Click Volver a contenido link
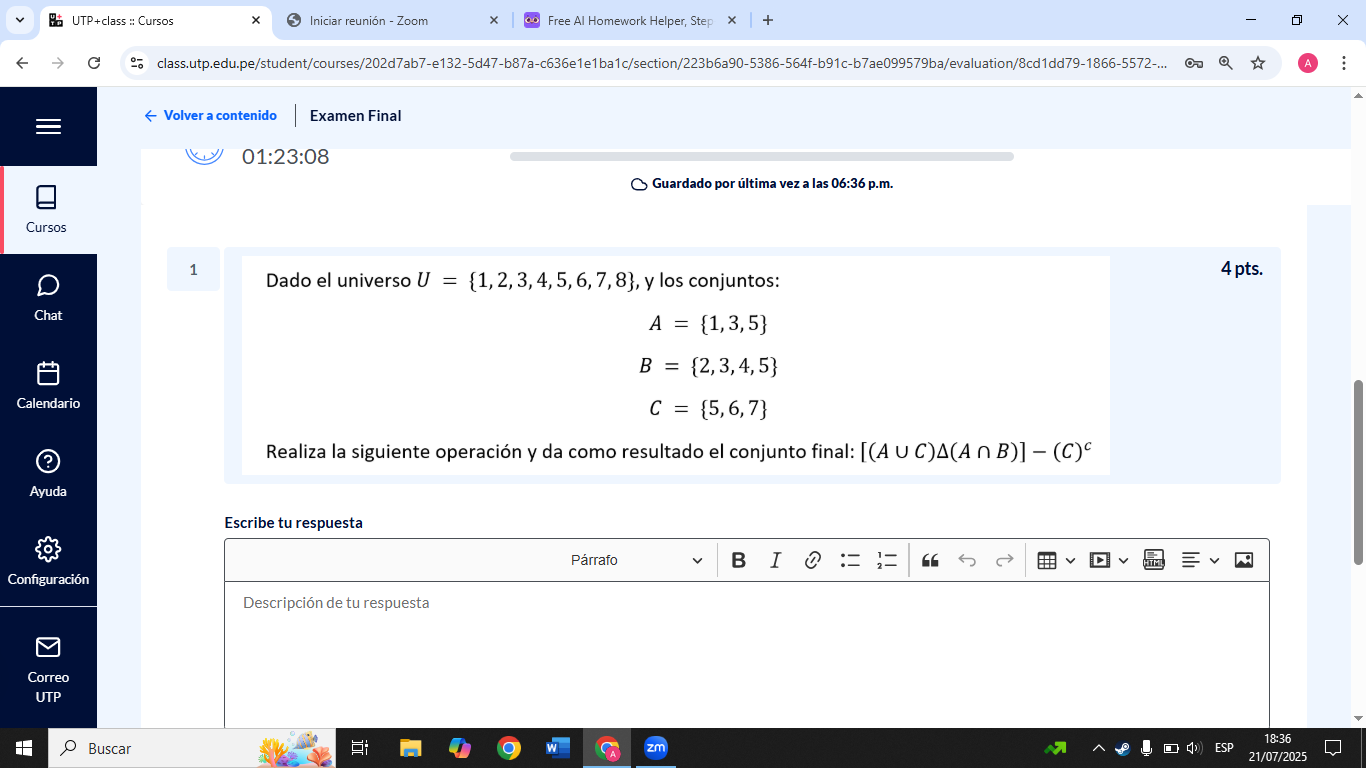The height and width of the screenshot is (768, 1366). coord(211,116)
